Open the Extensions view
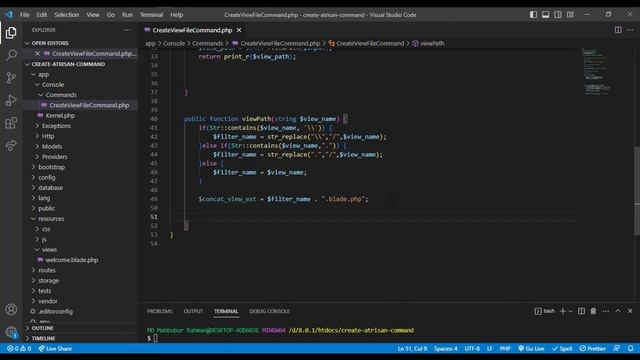Image resolution: width=640 pixels, height=360 pixels. click(x=11, y=122)
